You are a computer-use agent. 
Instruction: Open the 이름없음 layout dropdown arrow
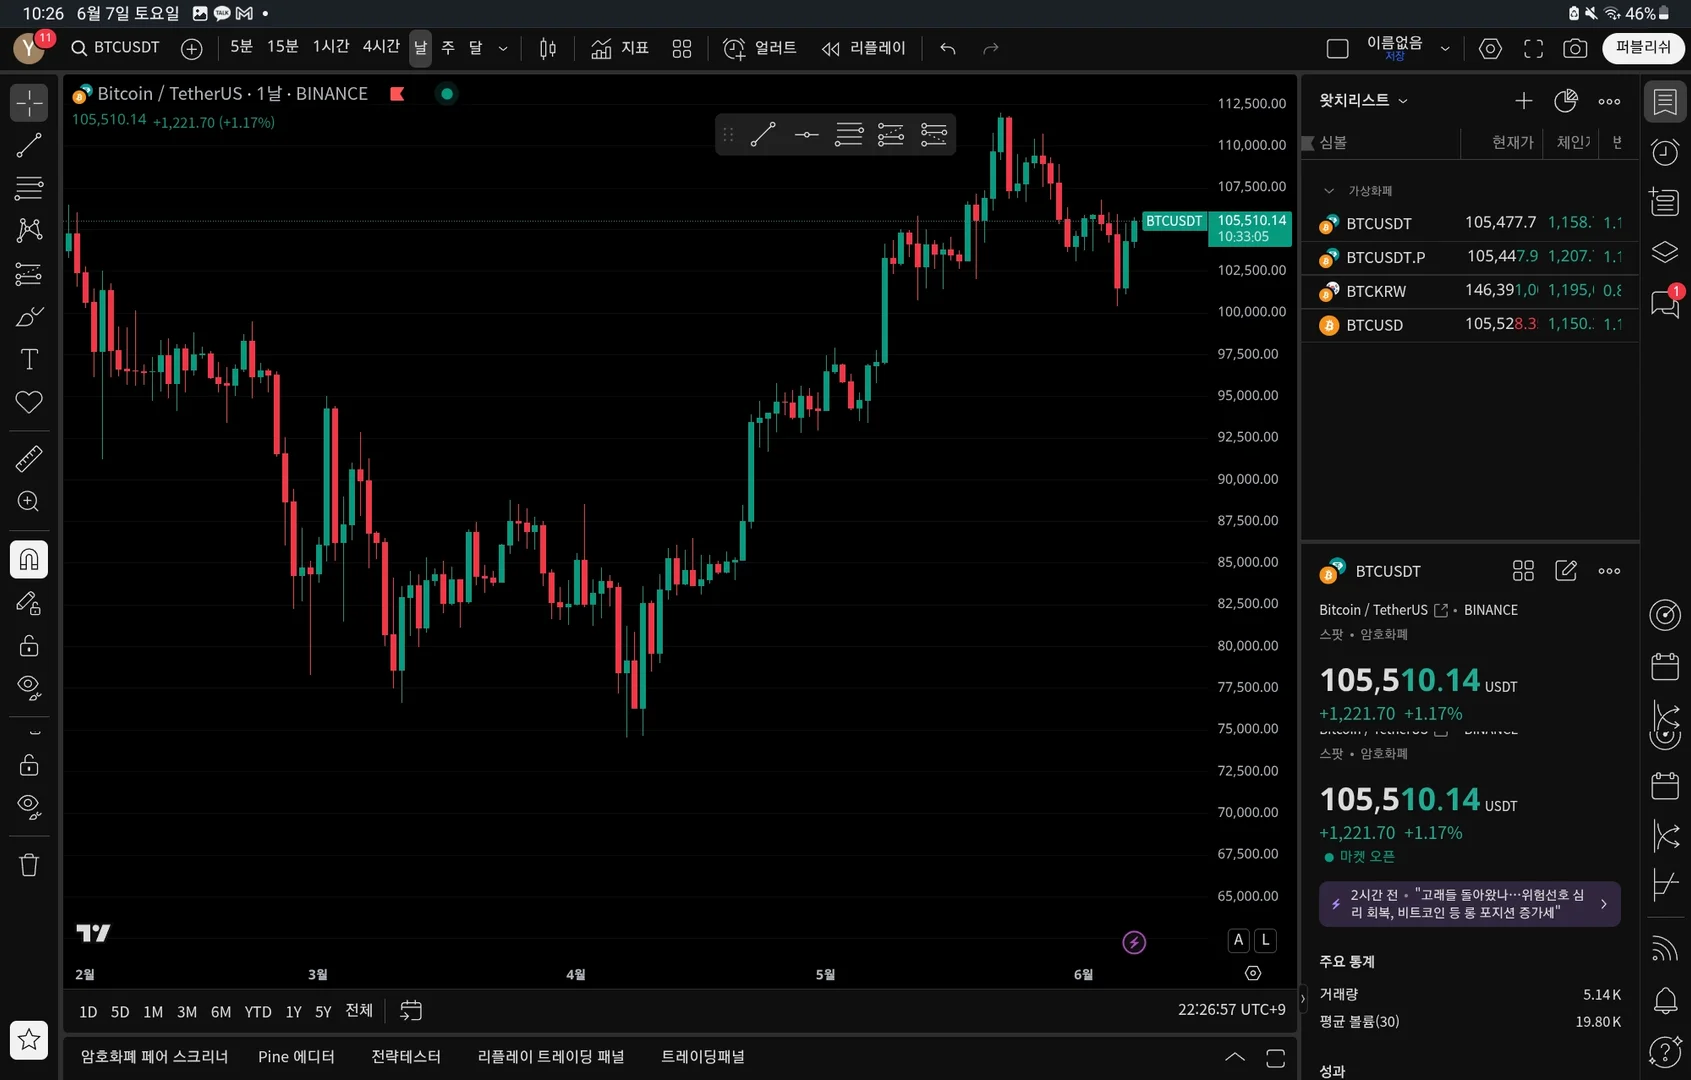point(1445,48)
